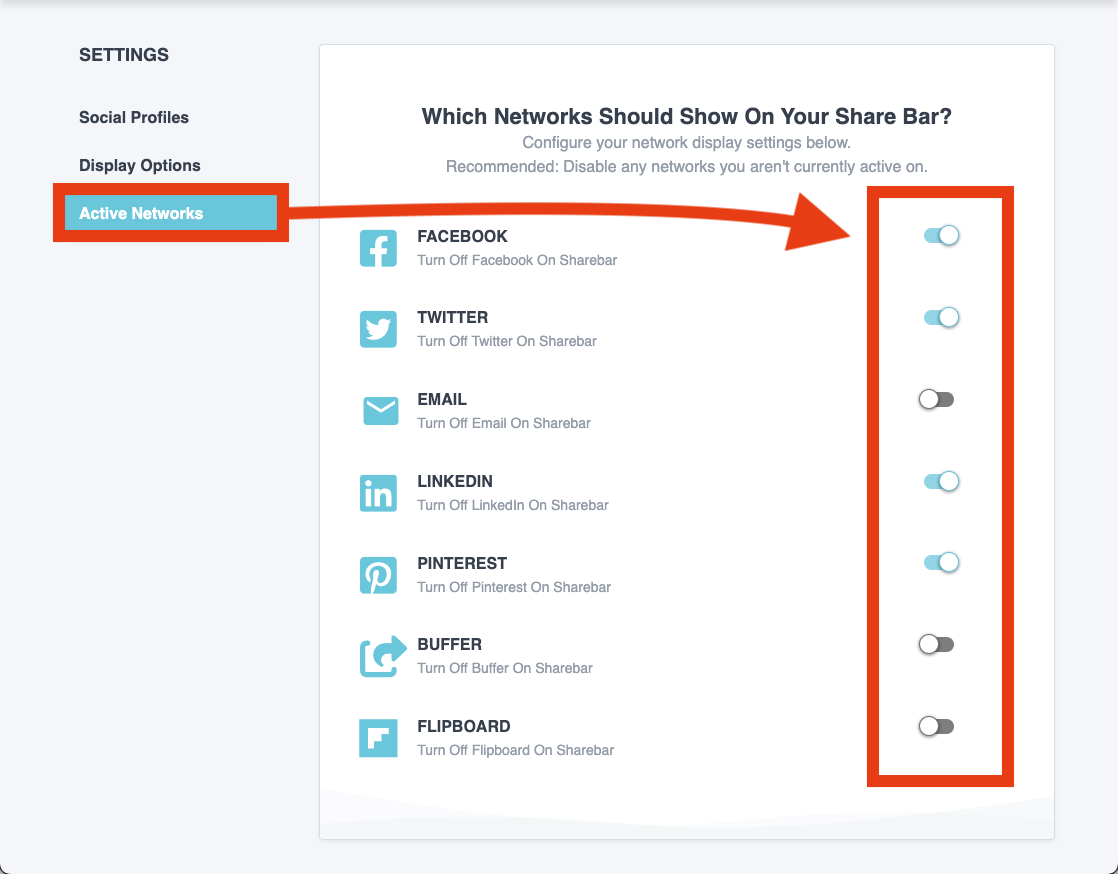
Task: Click the Buffer share icon
Action: 383,656
